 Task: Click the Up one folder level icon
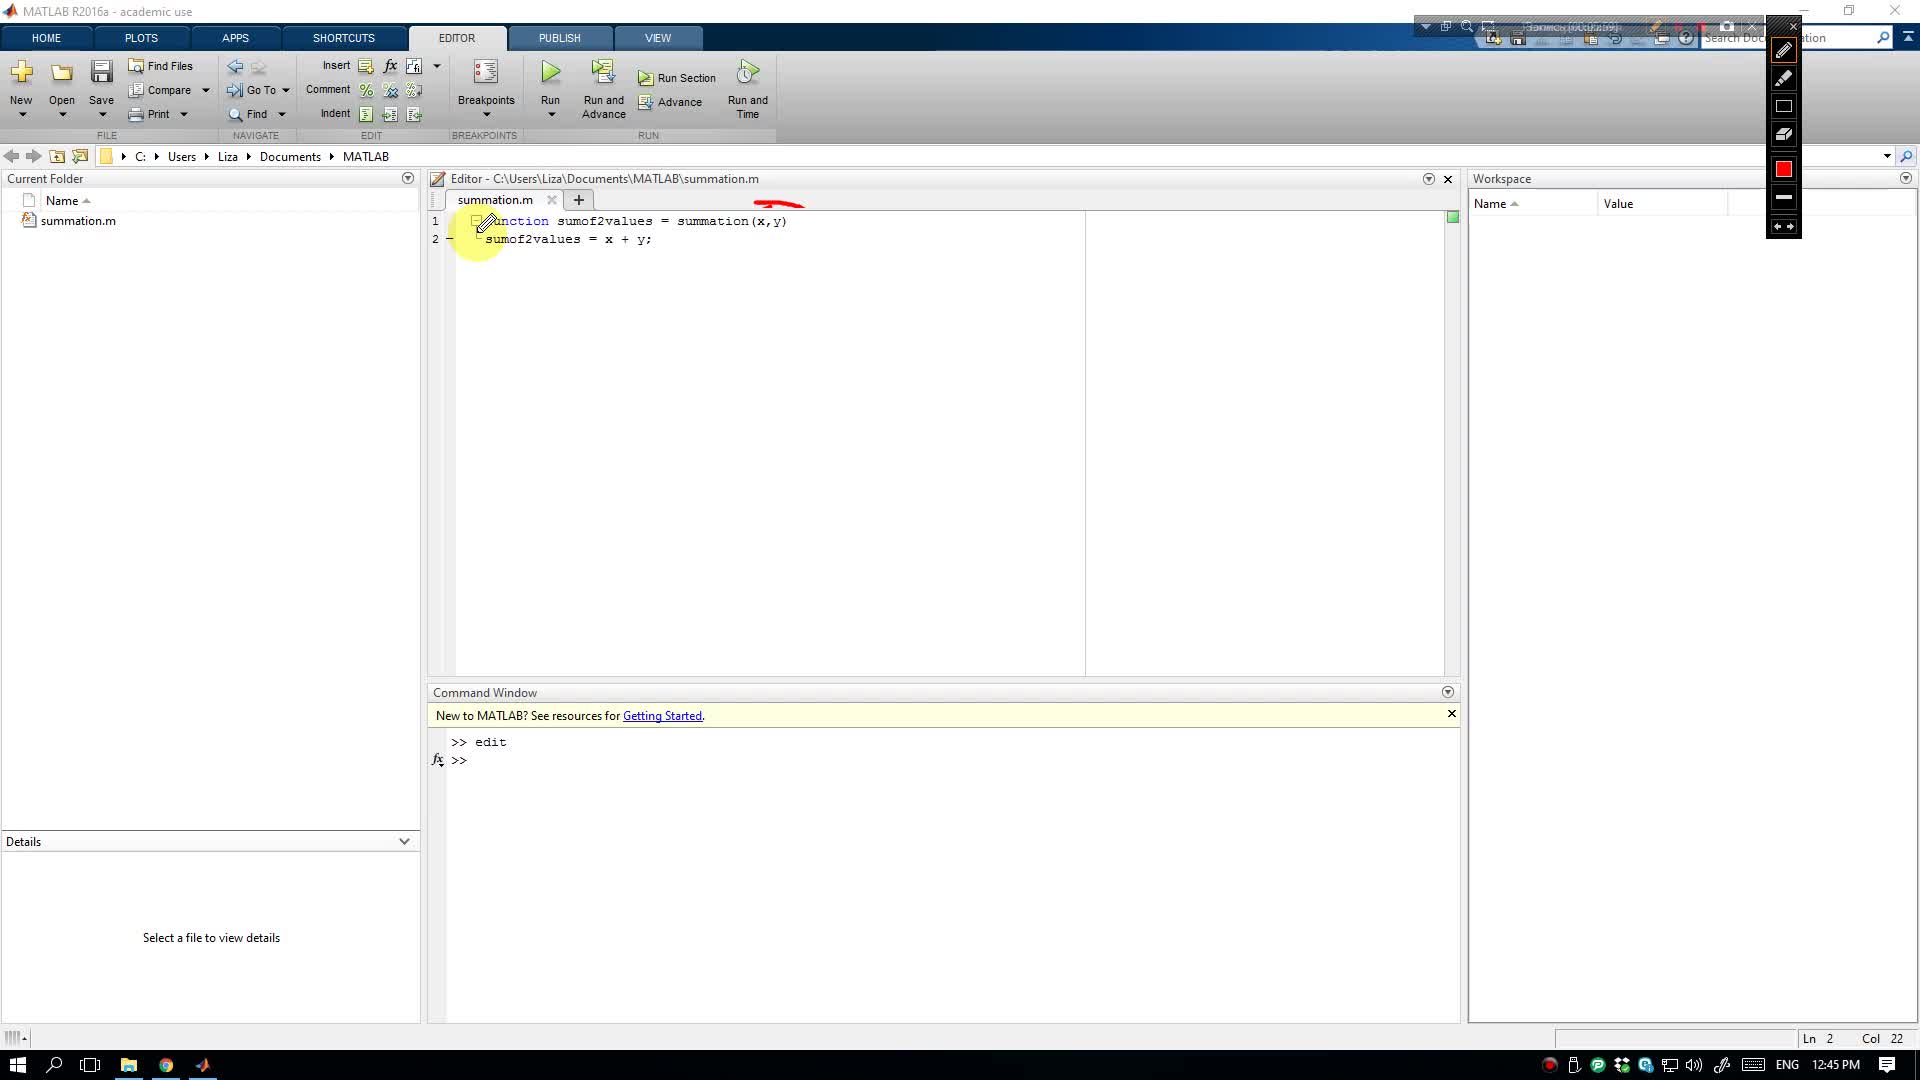pos(57,156)
